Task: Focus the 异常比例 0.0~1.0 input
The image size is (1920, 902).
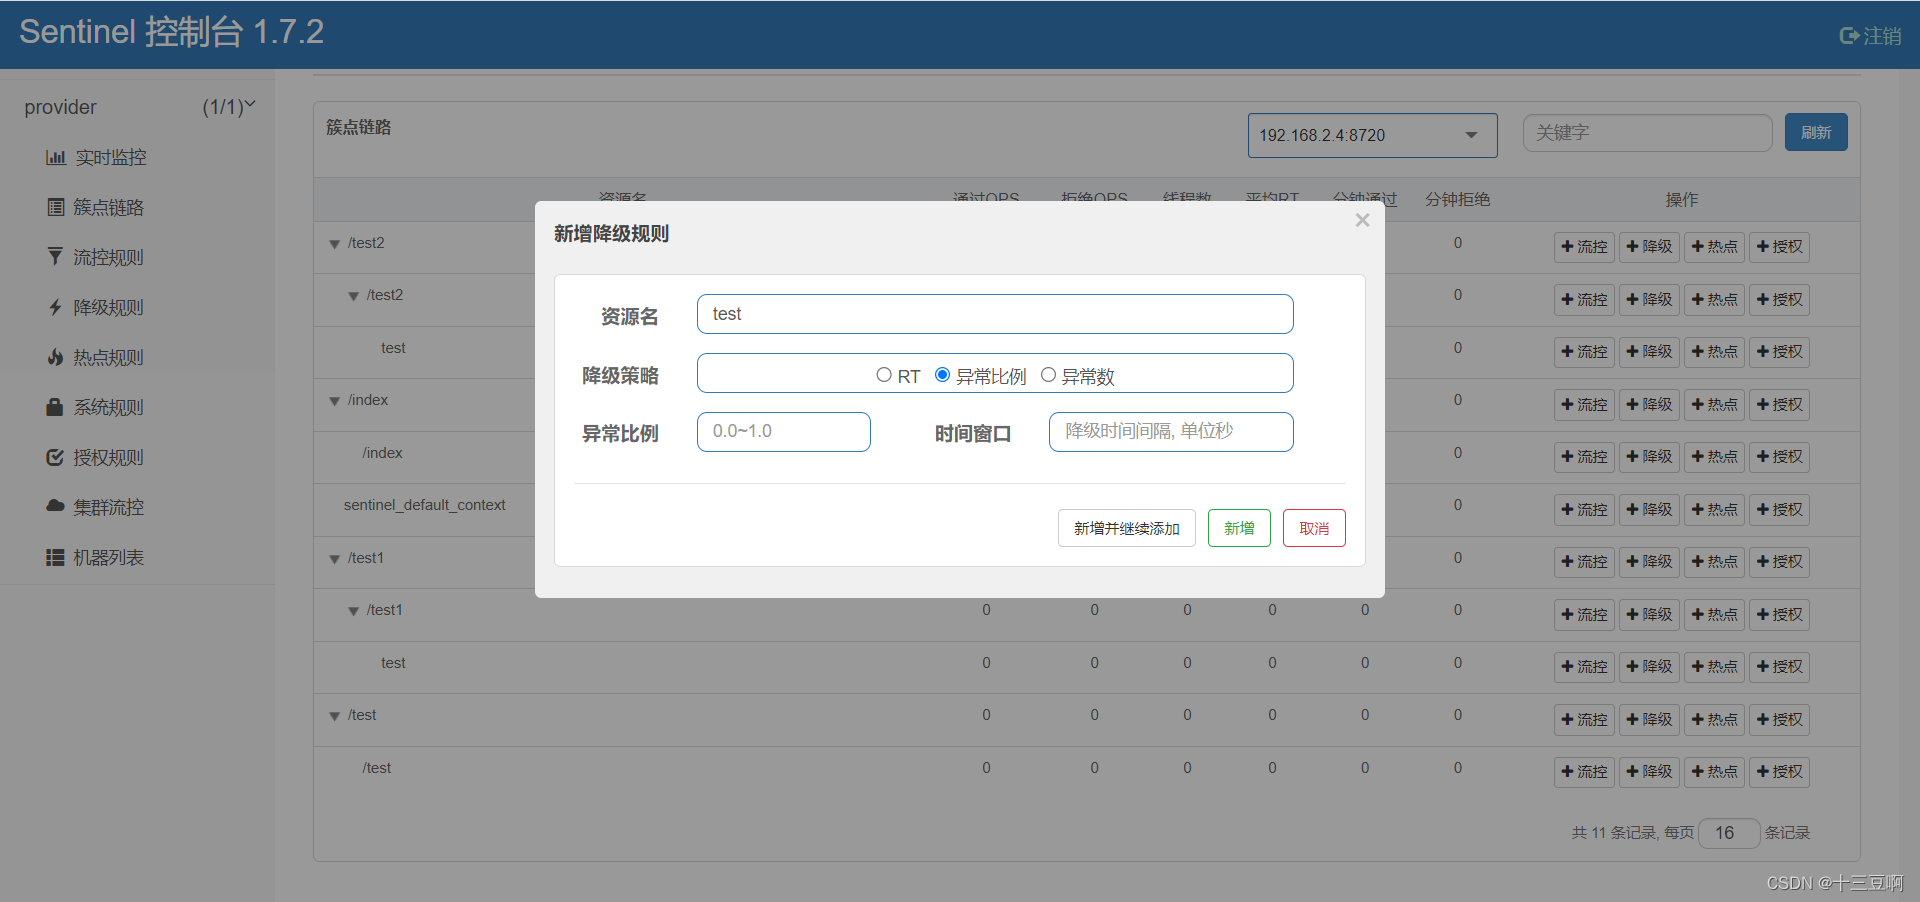Action: point(784,432)
